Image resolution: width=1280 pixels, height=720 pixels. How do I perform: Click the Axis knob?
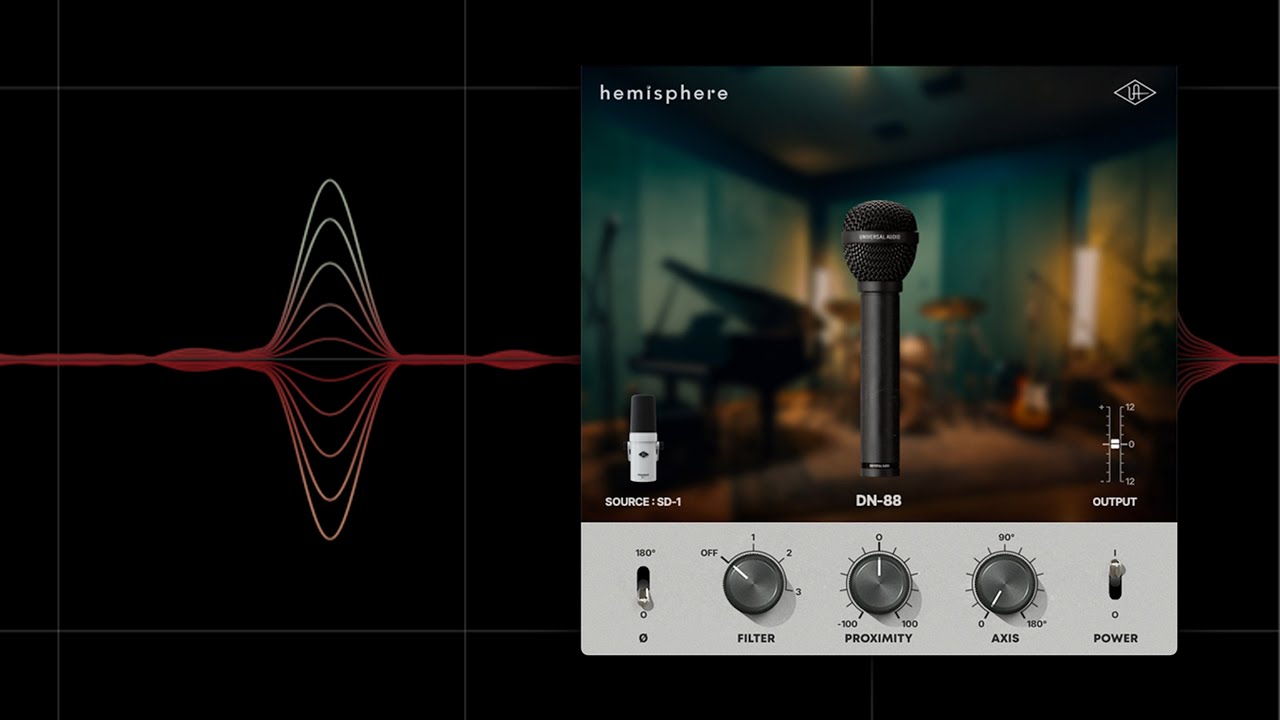click(x=1005, y=583)
